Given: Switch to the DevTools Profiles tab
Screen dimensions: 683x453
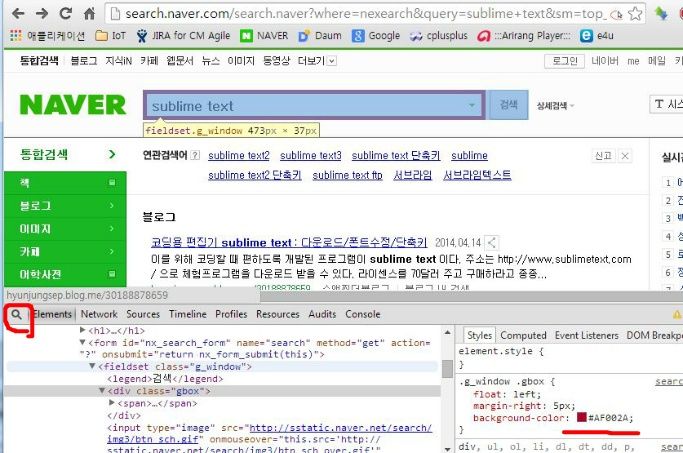Looking at the screenshot, I should 231,314.
